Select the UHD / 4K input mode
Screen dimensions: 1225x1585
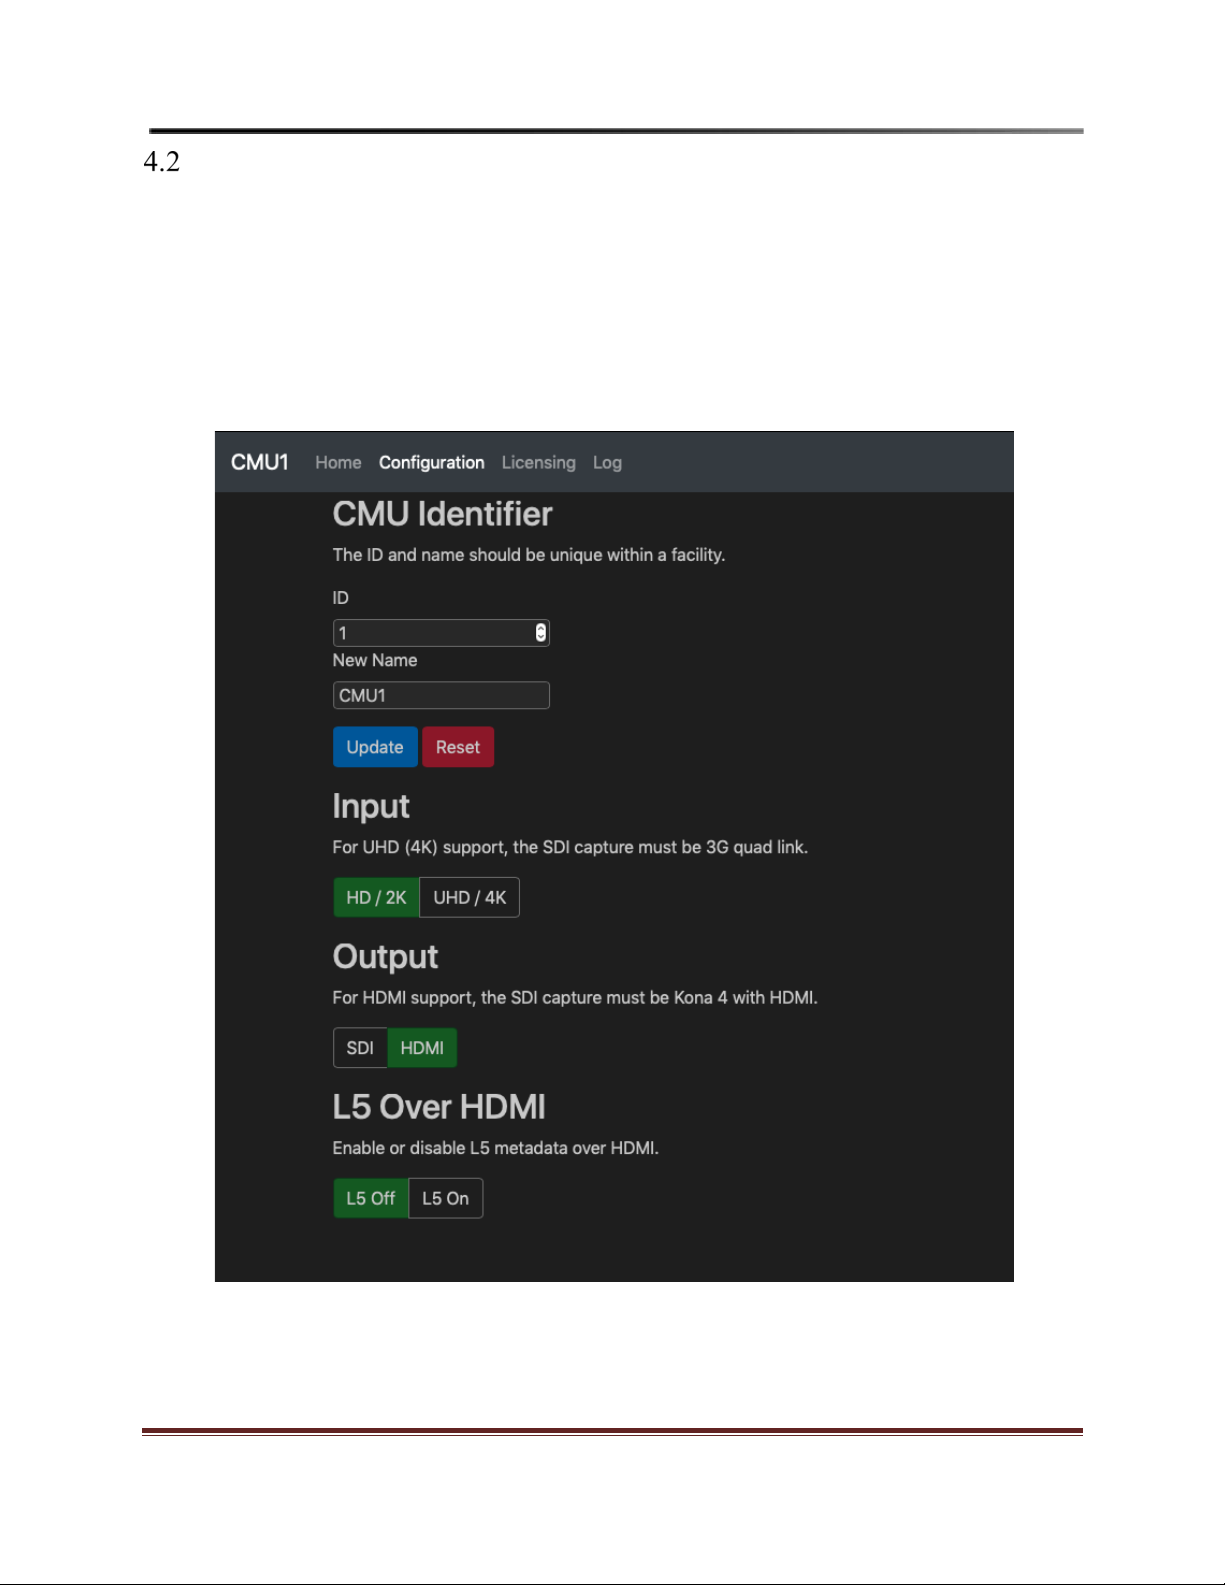(x=470, y=898)
